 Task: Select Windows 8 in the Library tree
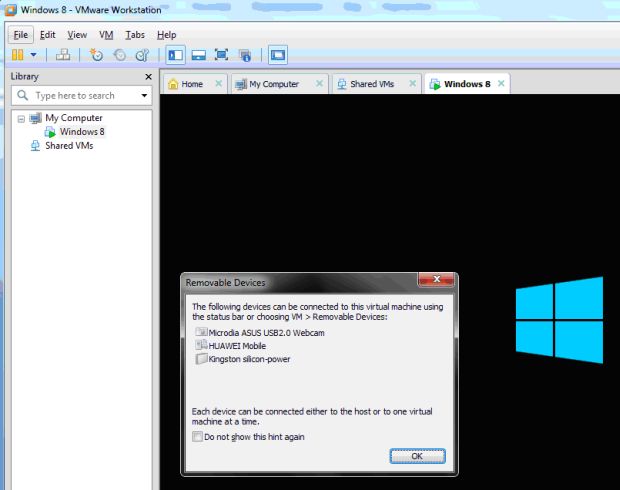coord(82,131)
